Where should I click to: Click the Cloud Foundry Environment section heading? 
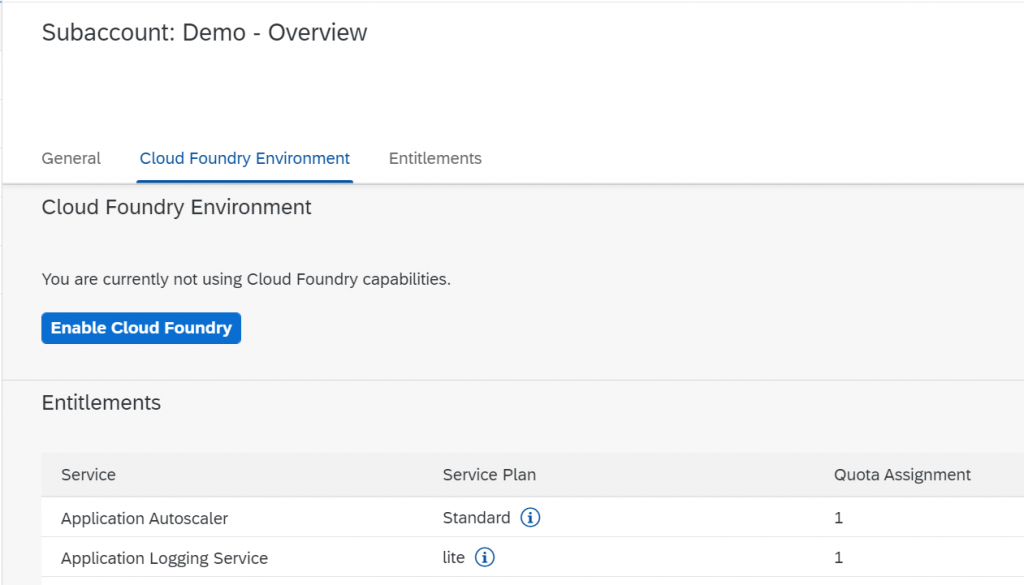click(176, 207)
